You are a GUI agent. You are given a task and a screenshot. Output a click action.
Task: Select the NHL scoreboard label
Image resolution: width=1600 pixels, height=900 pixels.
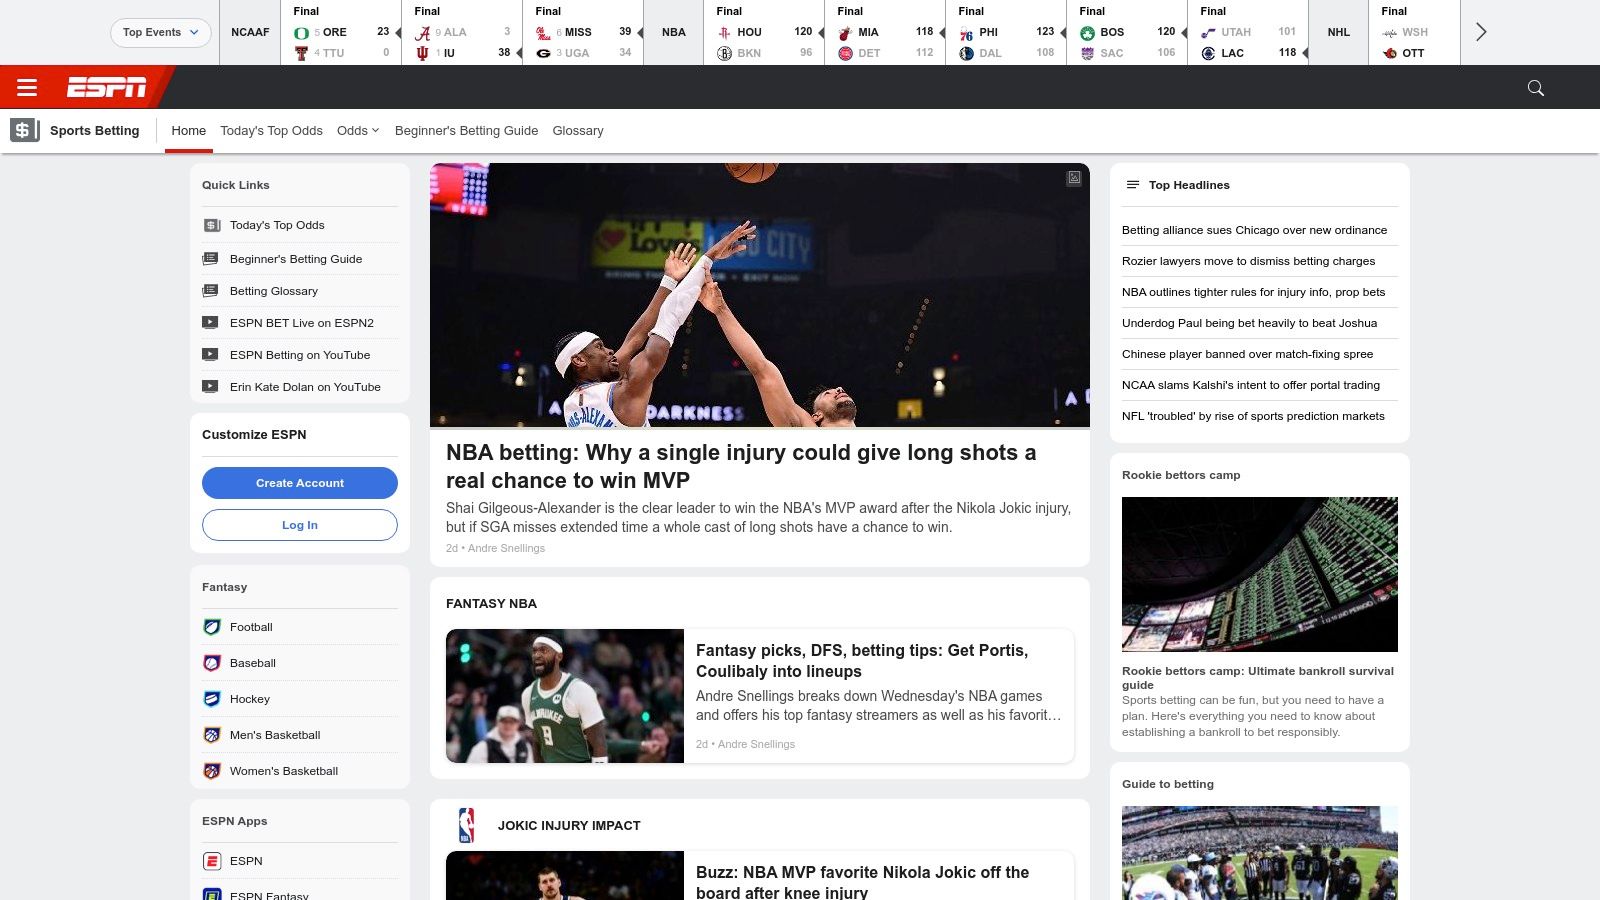[x=1338, y=32]
